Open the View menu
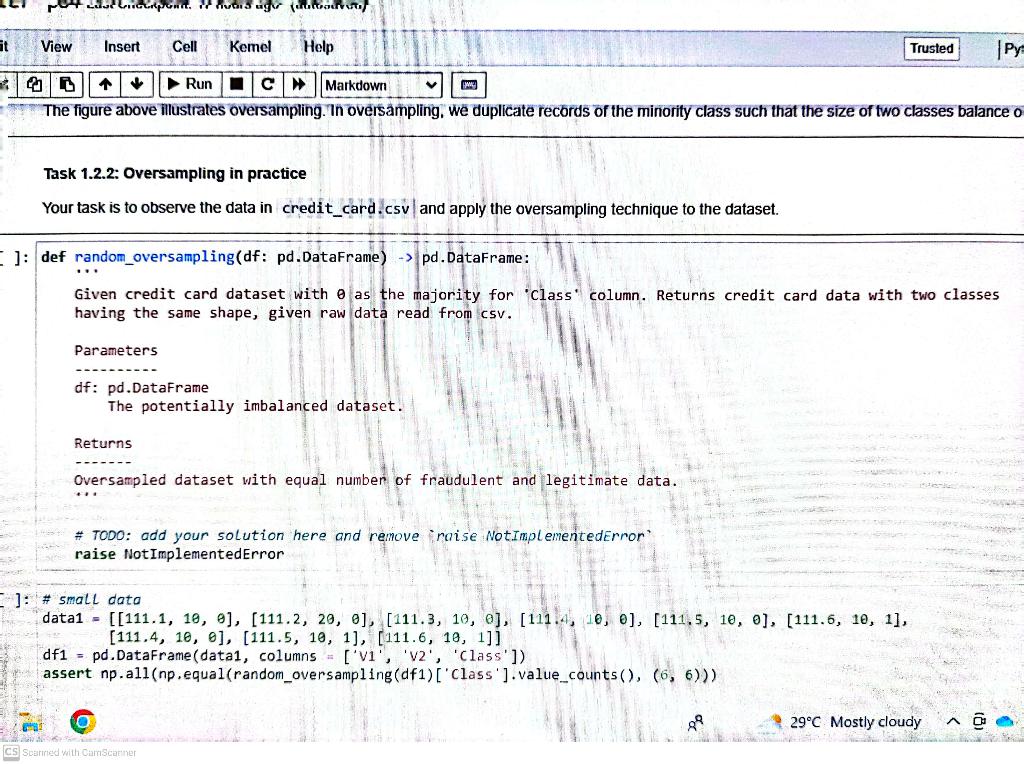This screenshot has width=1024, height=764. point(56,47)
